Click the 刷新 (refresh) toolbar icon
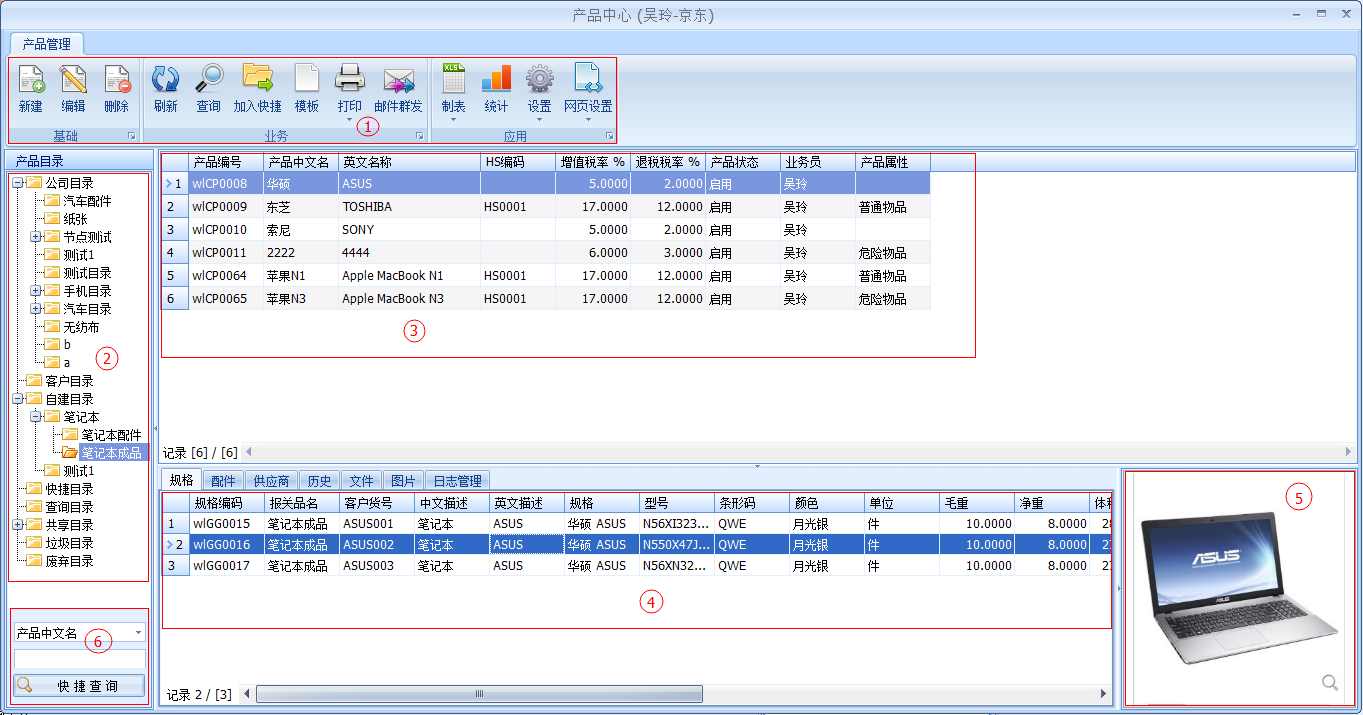 click(x=165, y=79)
